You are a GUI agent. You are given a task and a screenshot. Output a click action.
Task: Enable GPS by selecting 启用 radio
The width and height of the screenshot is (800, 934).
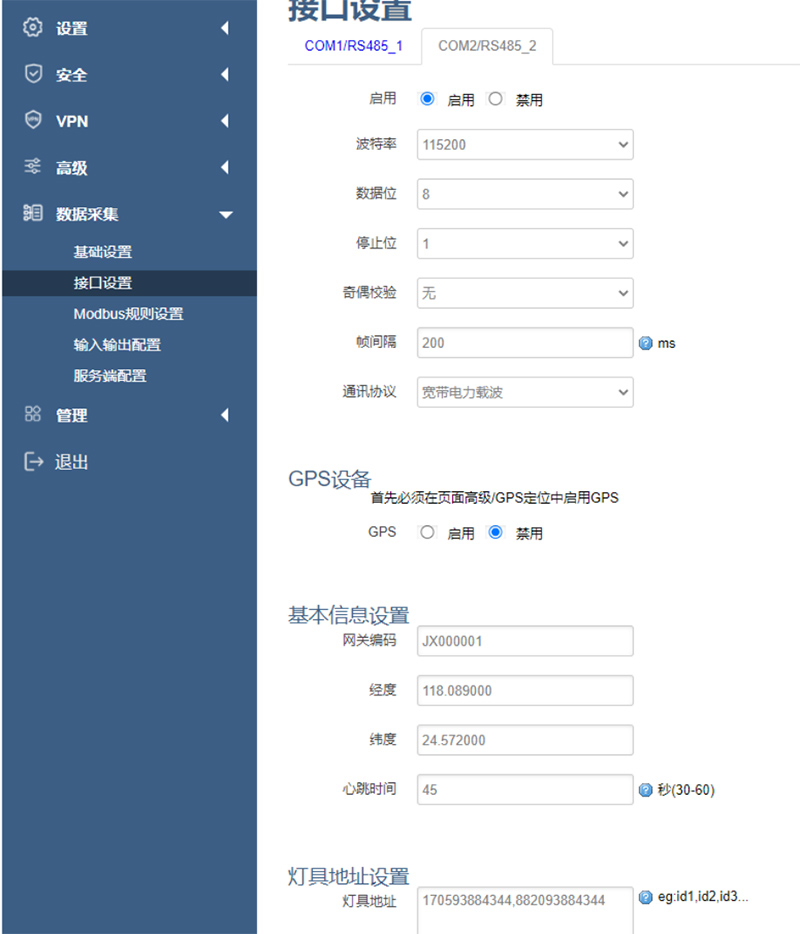click(427, 532)
